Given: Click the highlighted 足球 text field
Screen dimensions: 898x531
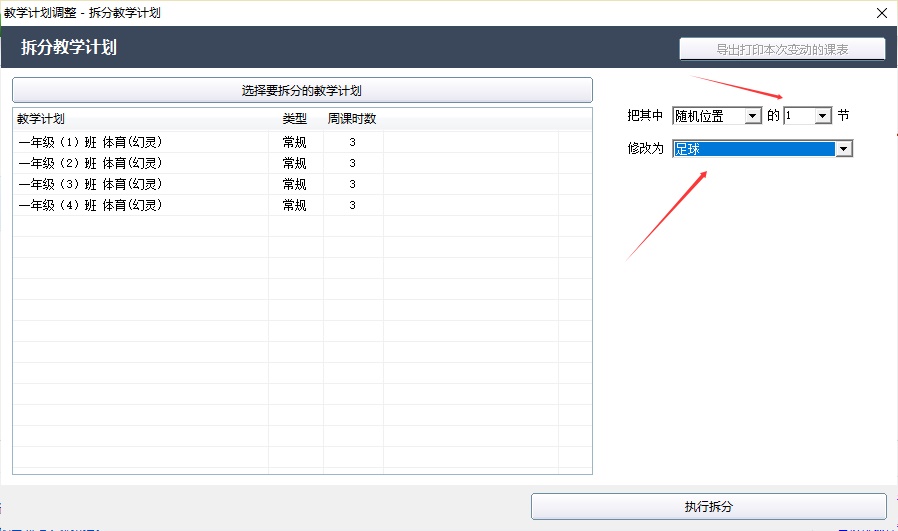Looking at the screenshot, I should (754, 149).
